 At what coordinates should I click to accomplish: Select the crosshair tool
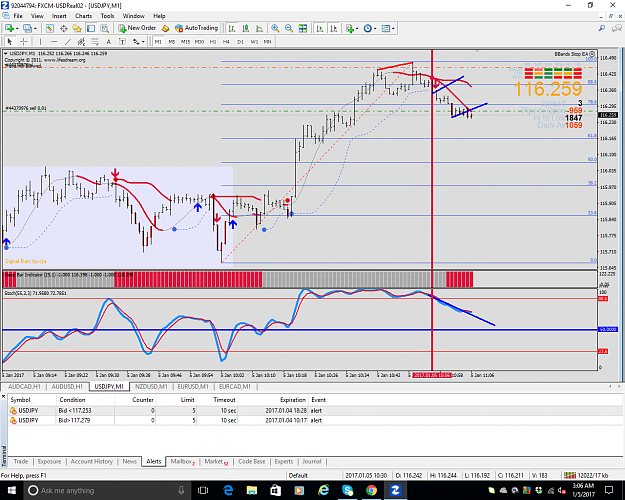[24, 41]
